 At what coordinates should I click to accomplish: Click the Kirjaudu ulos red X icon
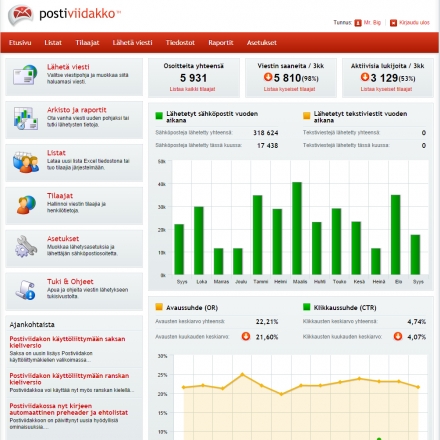(x=393, y=23)
